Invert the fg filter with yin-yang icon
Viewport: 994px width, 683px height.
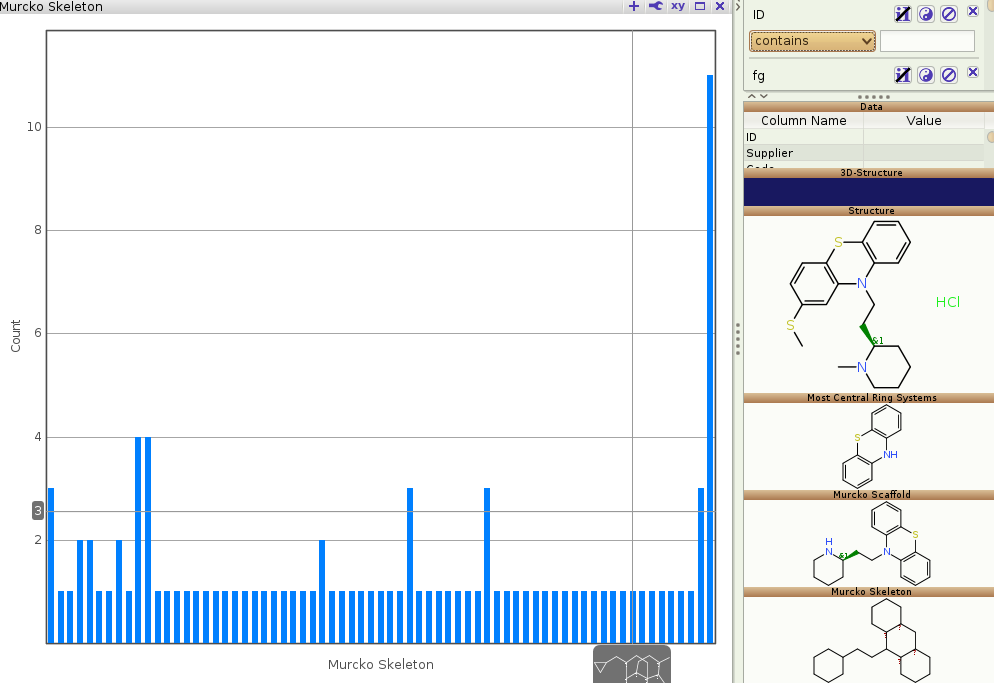coord(926,75)
